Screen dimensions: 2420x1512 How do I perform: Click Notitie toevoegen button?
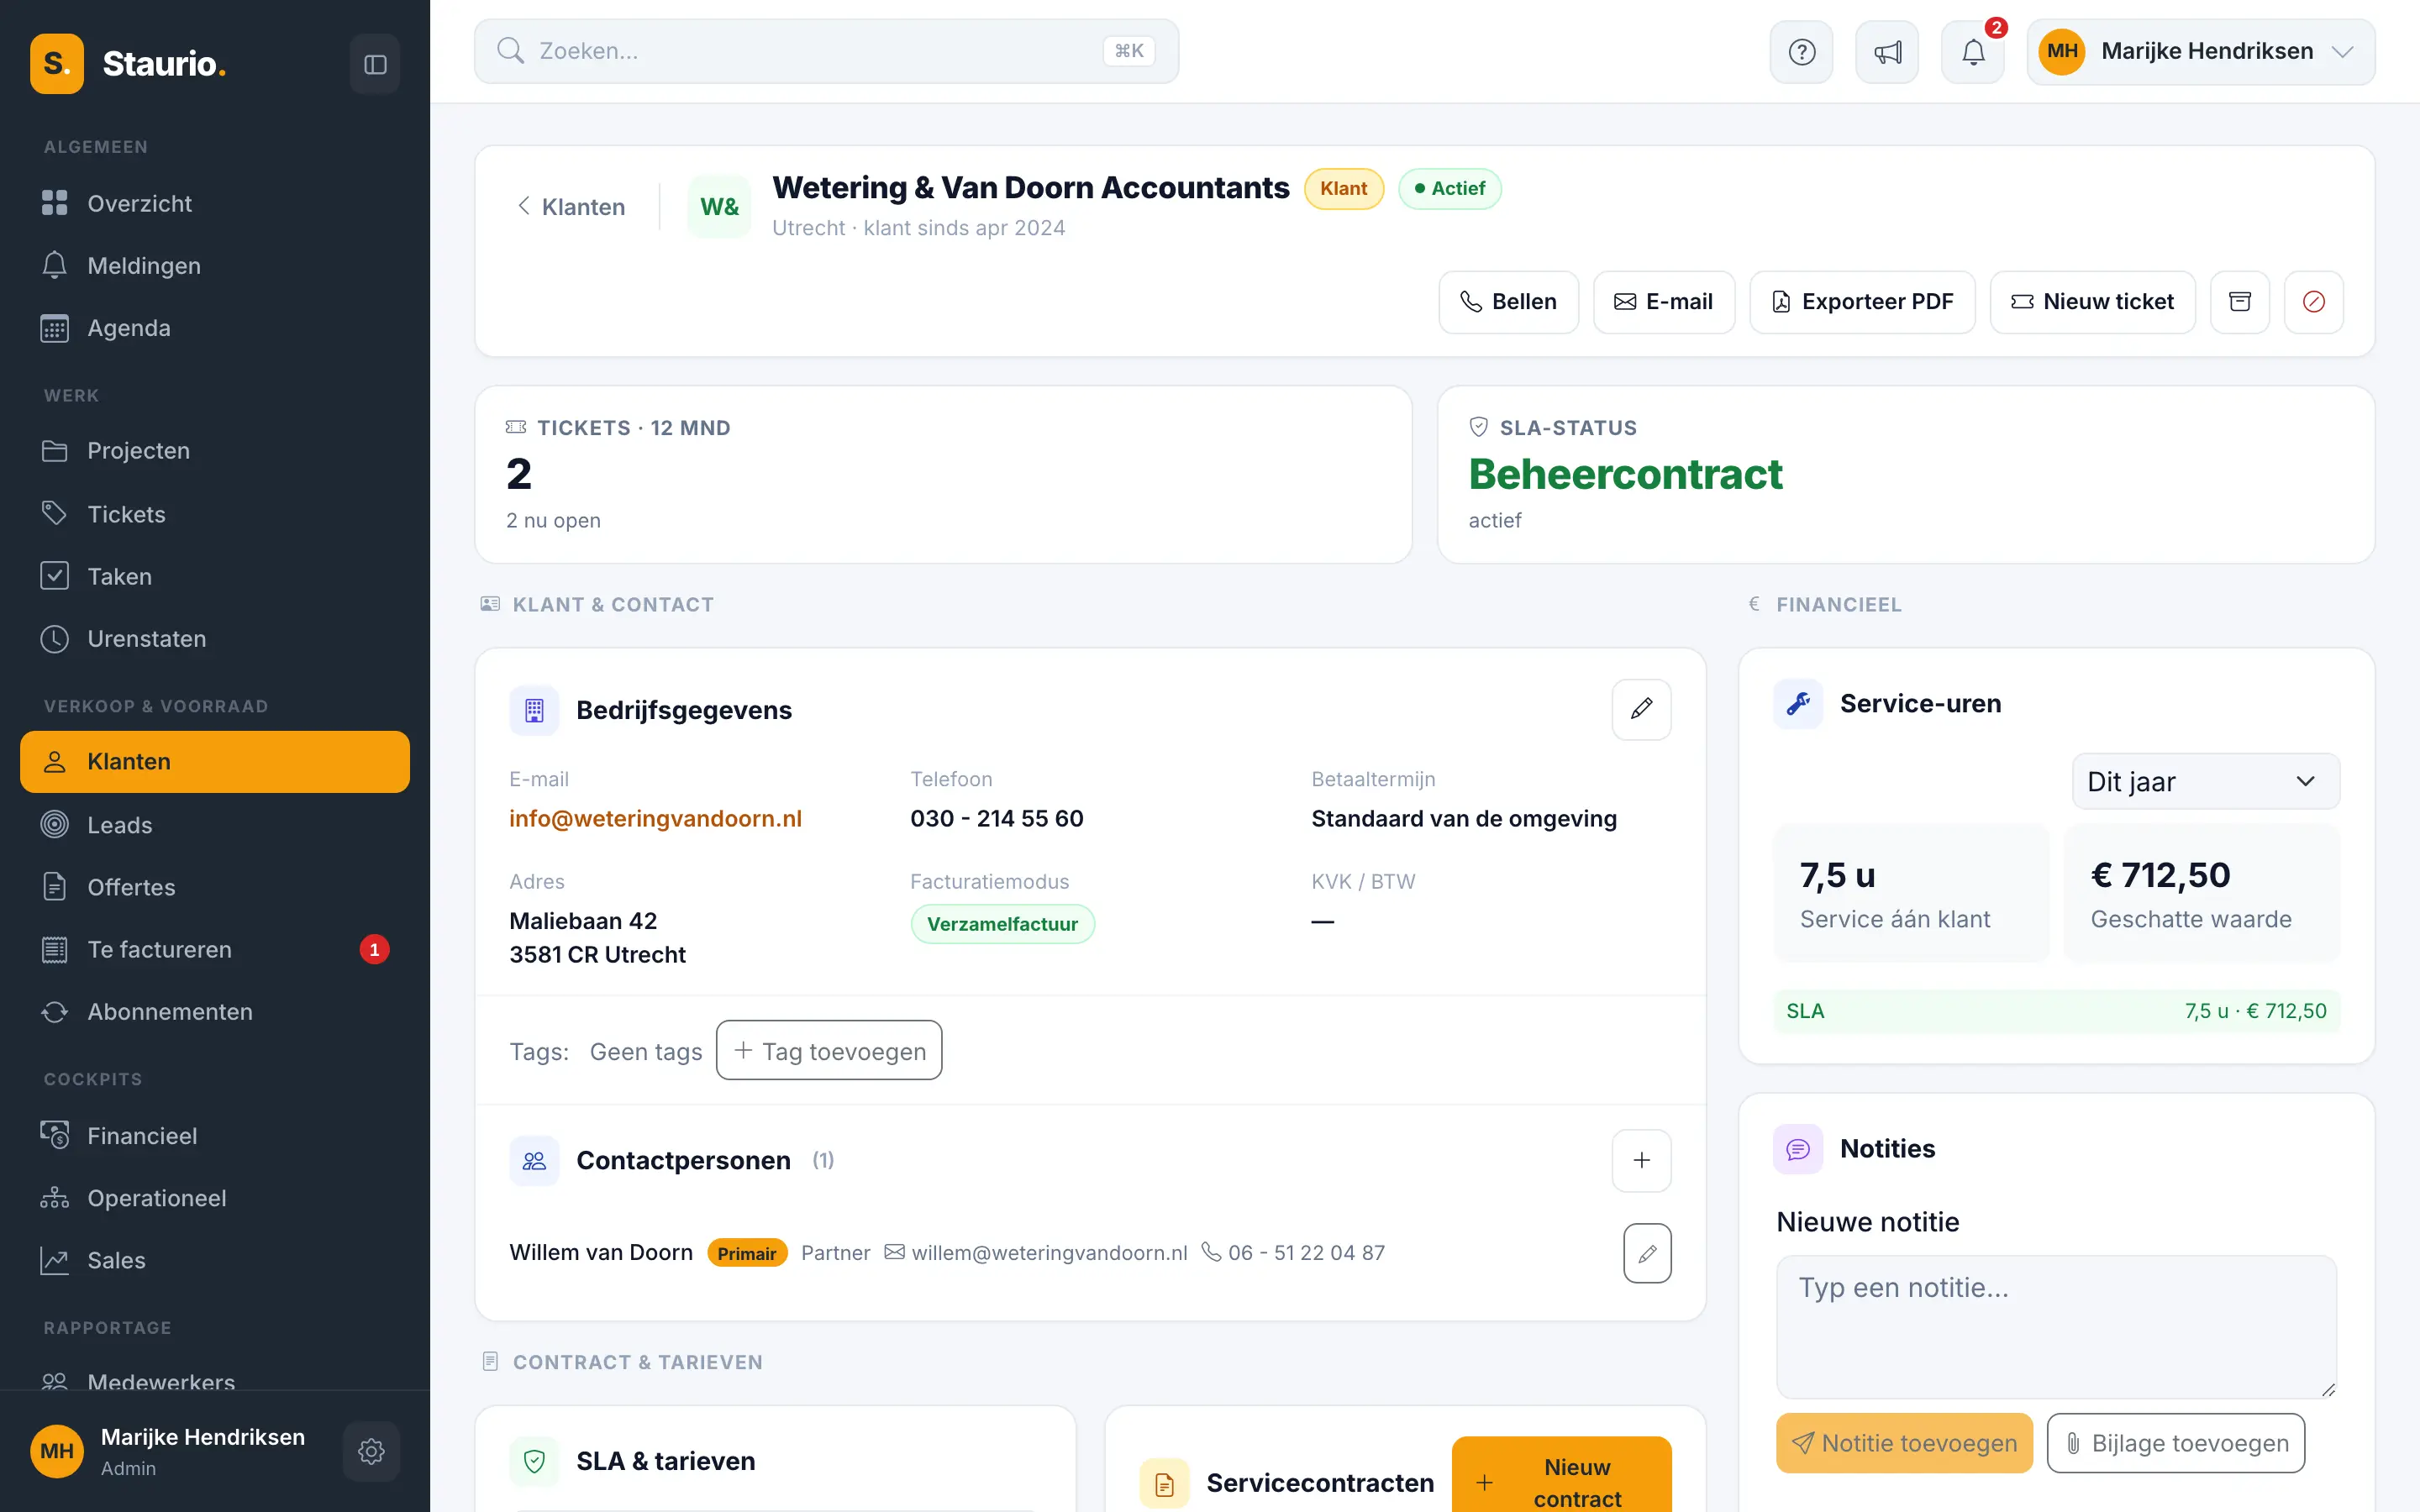[x=1904, y=1443]
